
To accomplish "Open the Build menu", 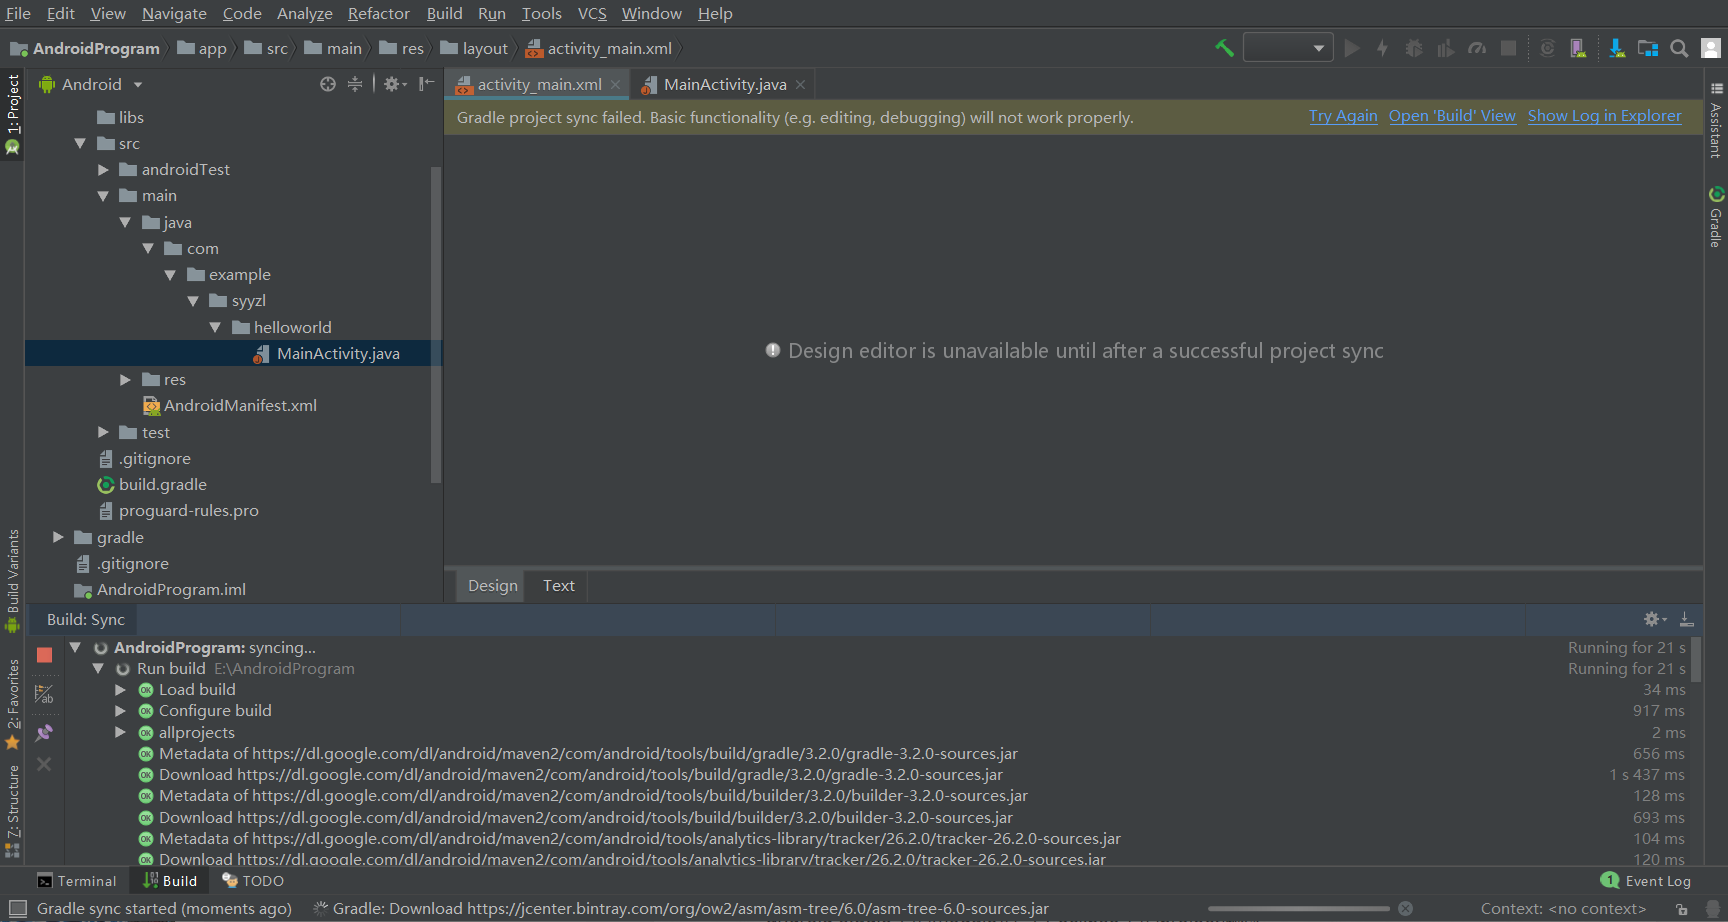I will click(x=445, y=13).
